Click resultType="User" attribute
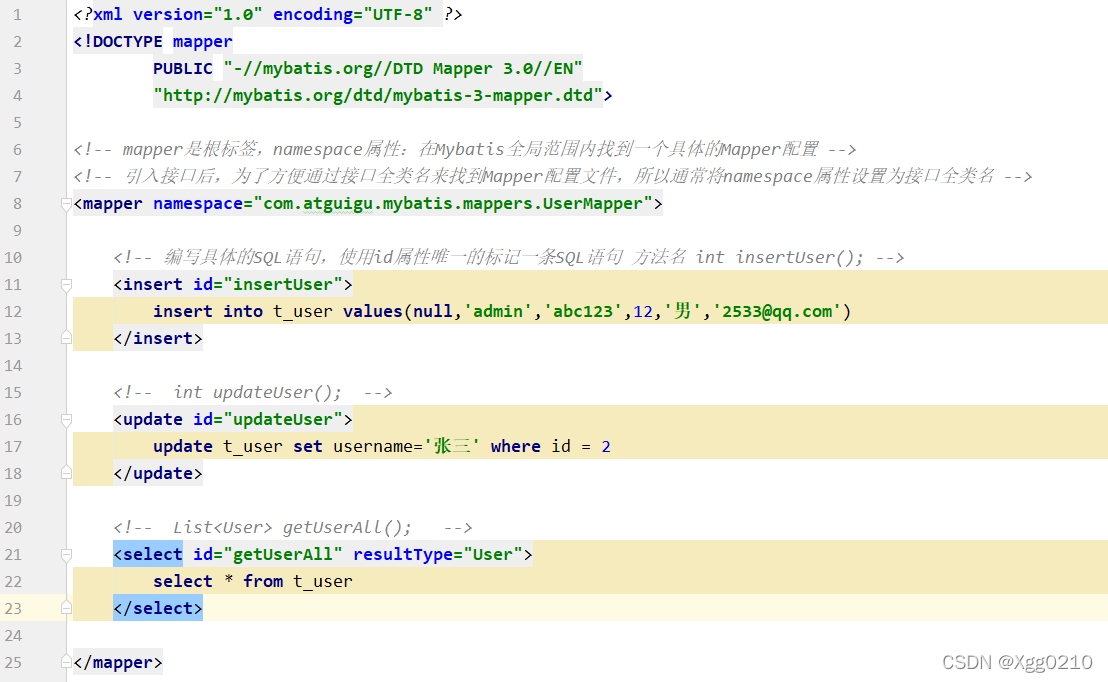This screenshot has width=1108, height=682. [437, 555]
